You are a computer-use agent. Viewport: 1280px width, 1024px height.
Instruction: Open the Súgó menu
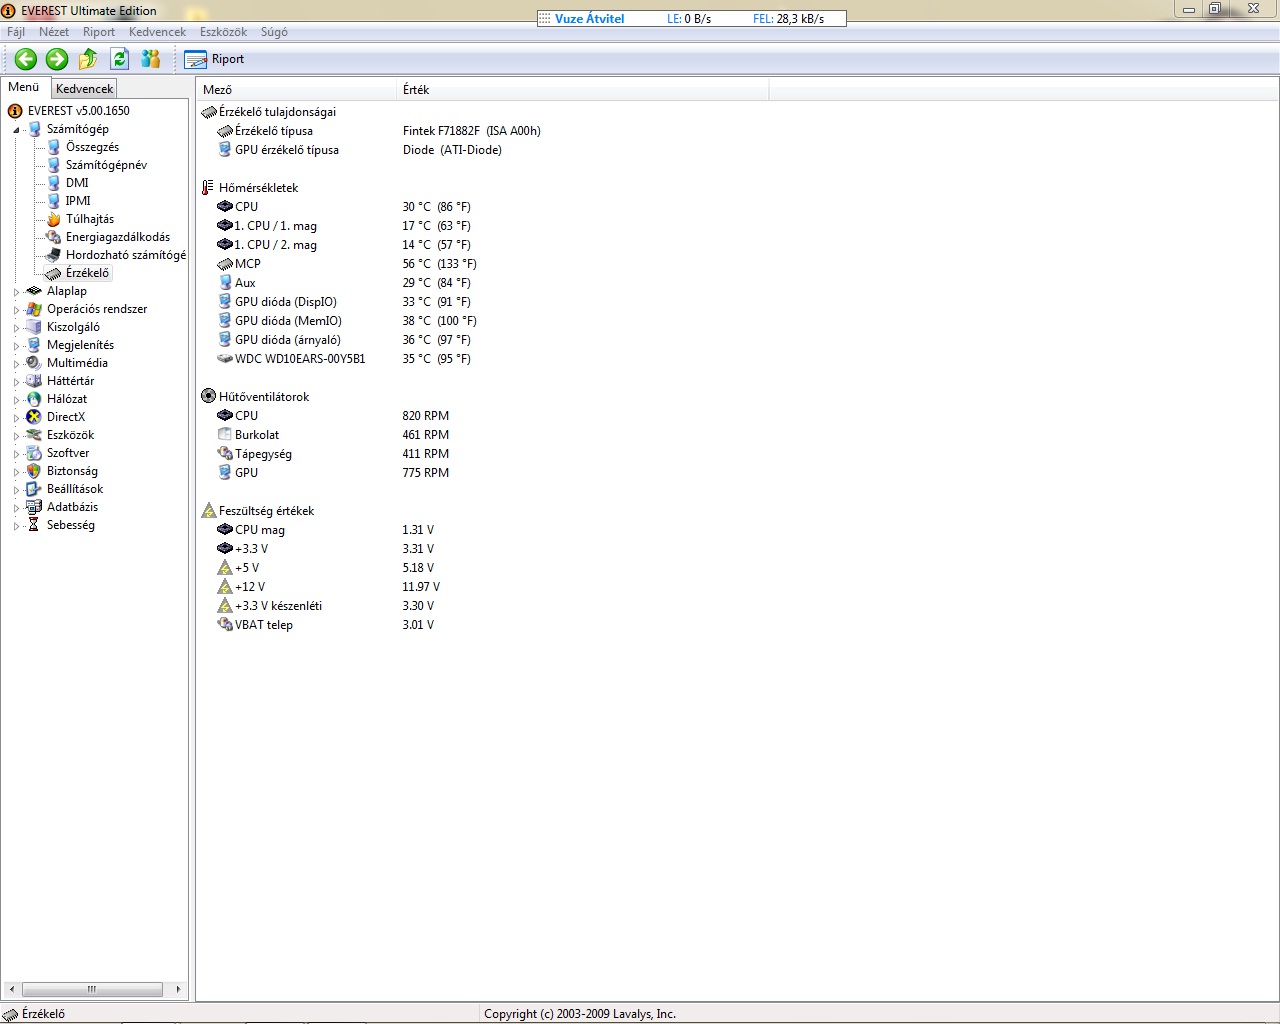pos(274,32)
